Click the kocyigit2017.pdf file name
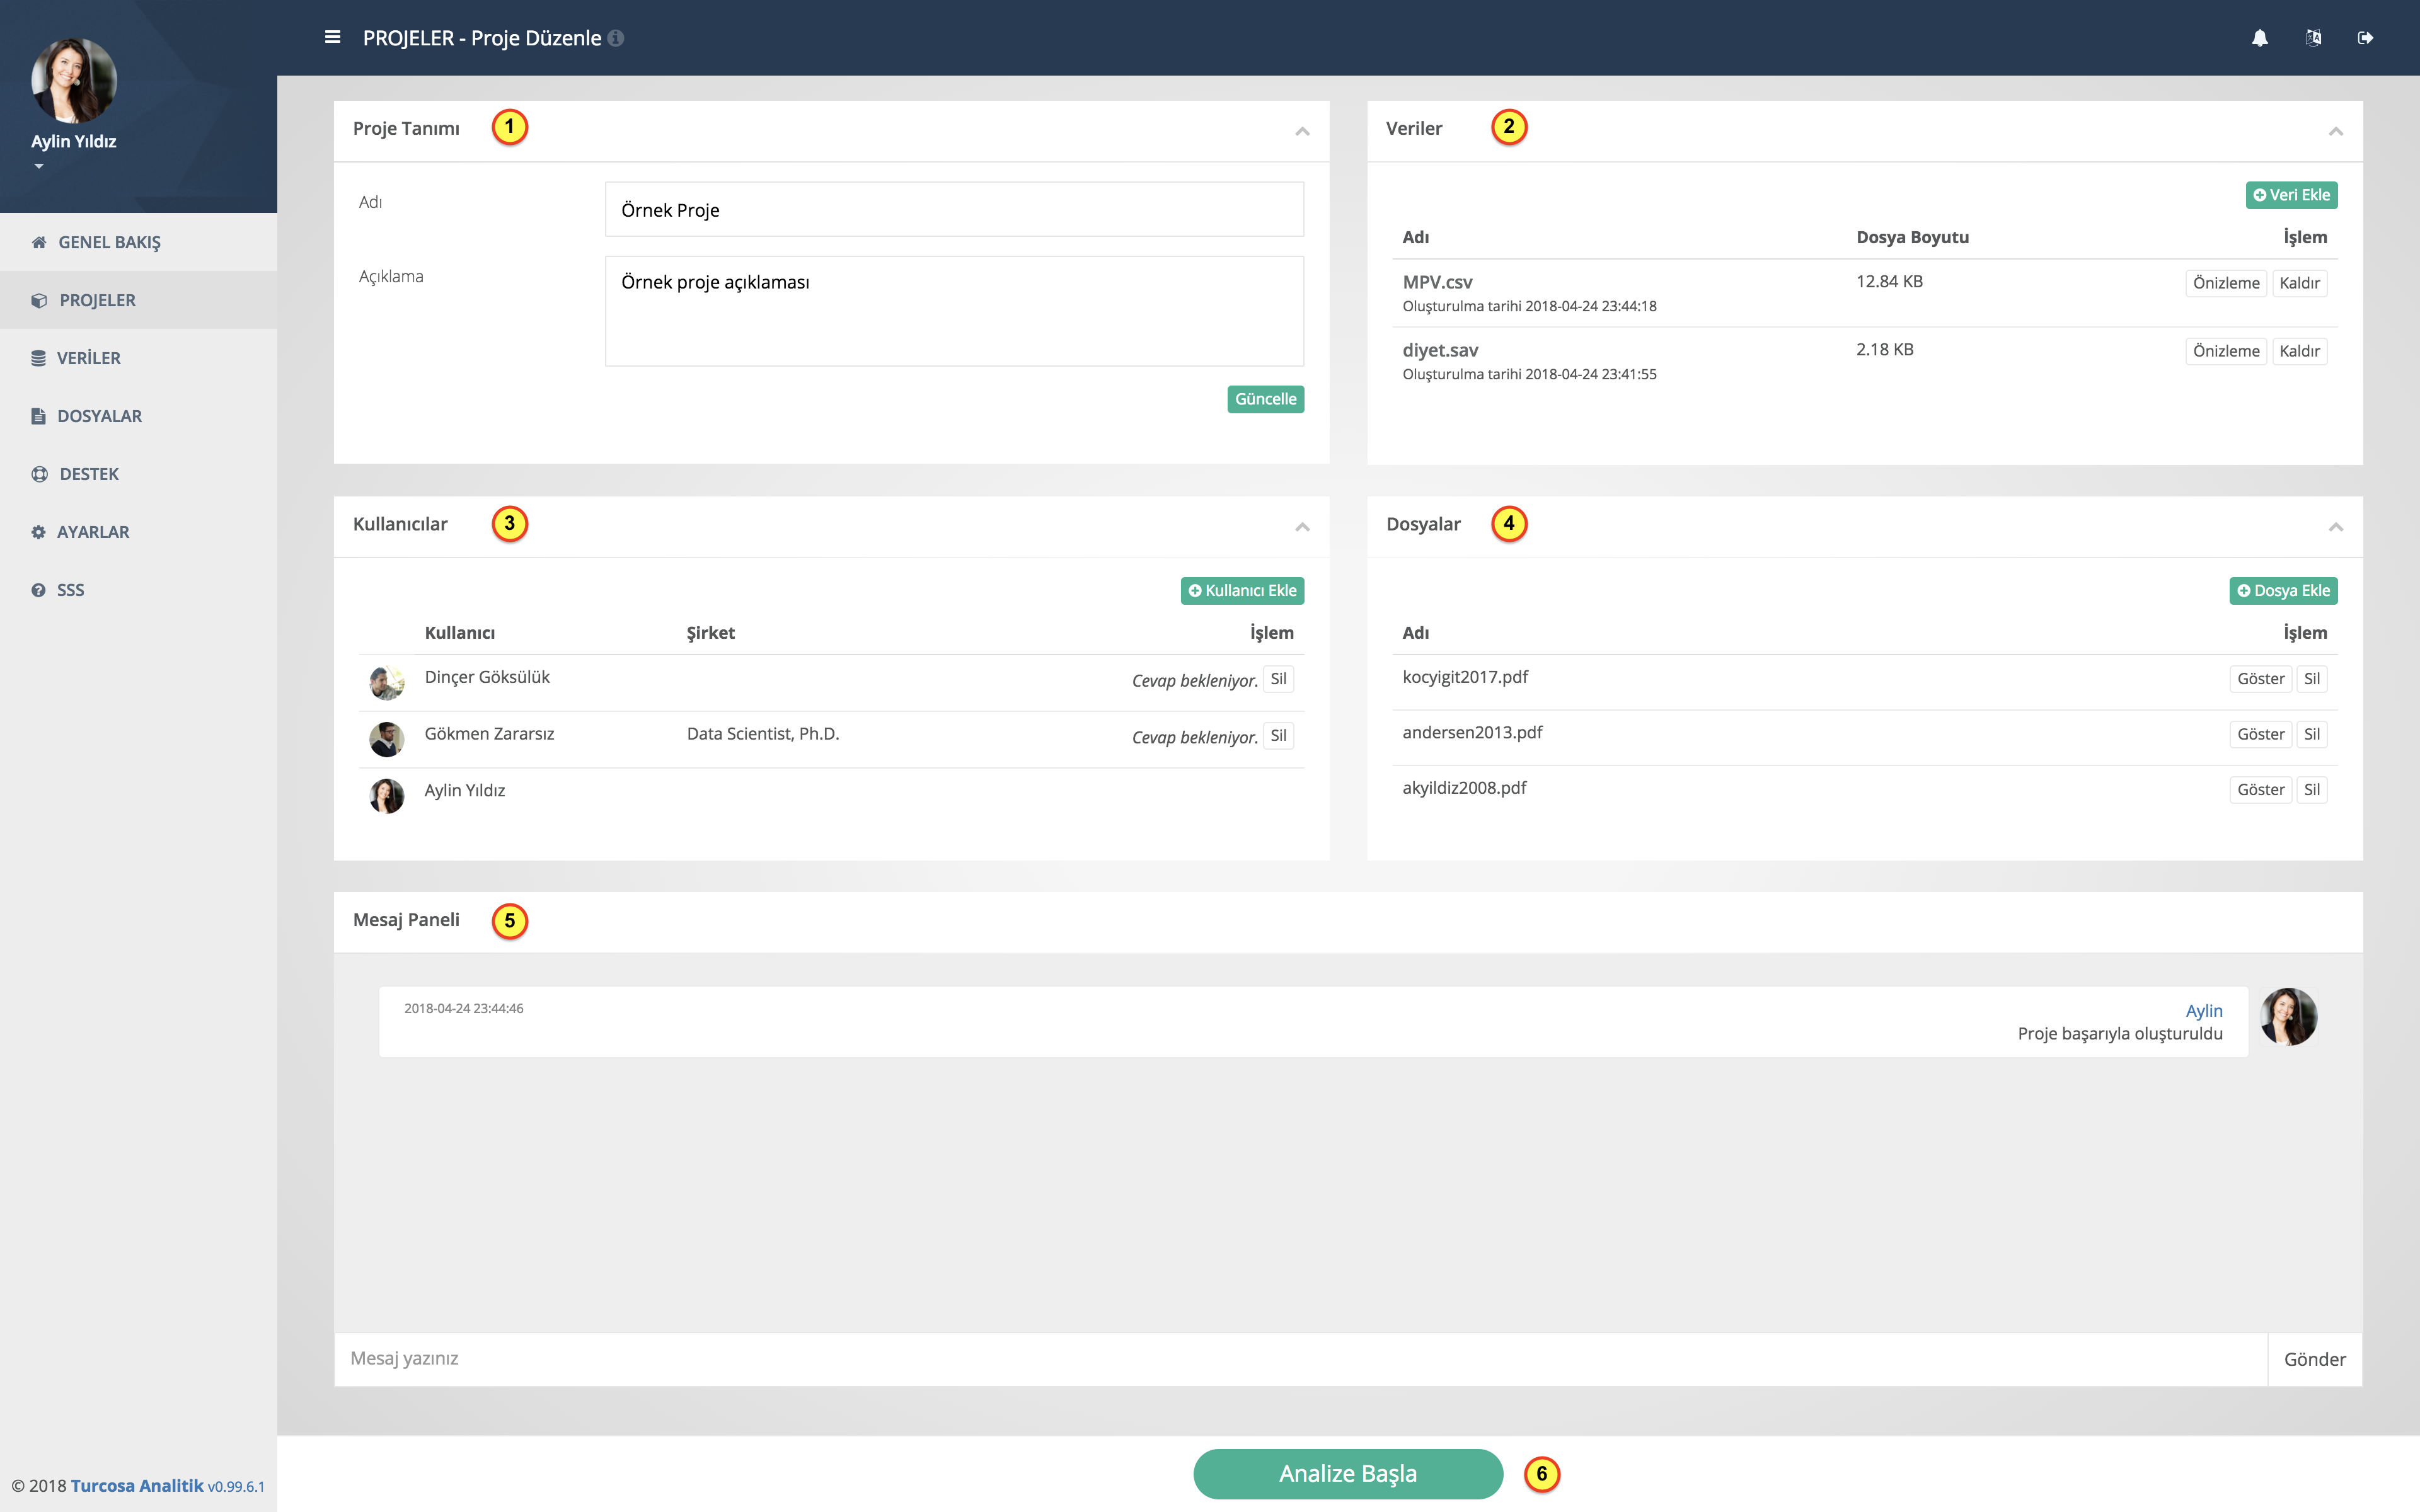This screenshot has height=1512, width=2420. coord(1465,678)
